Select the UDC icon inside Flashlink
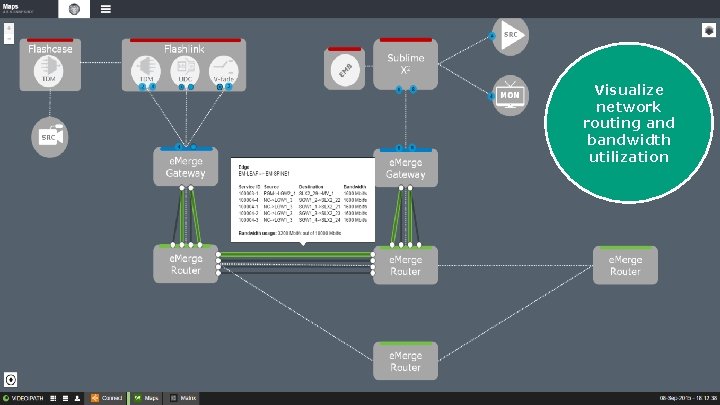 (x=185, y=72)
